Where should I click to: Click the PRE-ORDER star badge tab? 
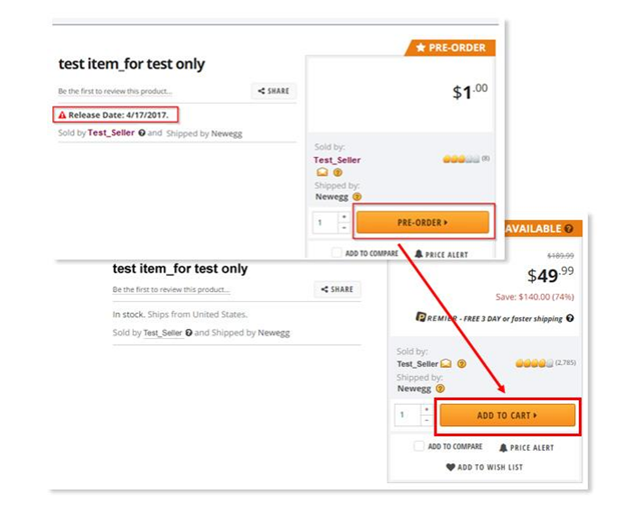click(449, 47)
